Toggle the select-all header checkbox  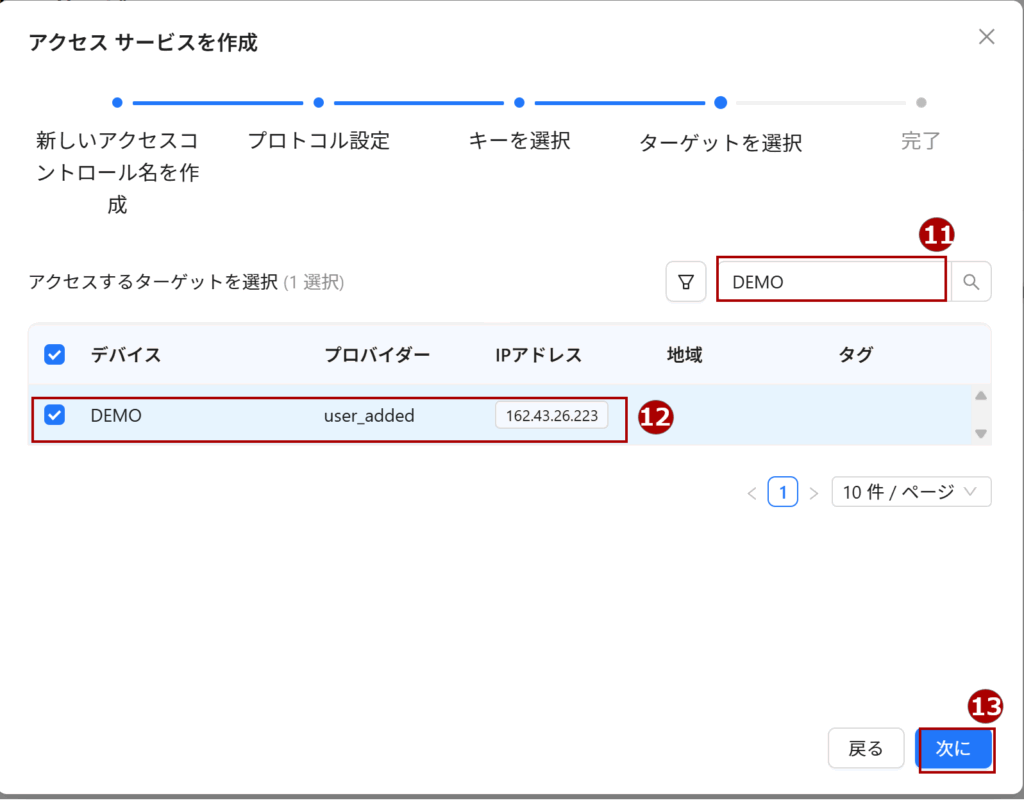point(55,354)
